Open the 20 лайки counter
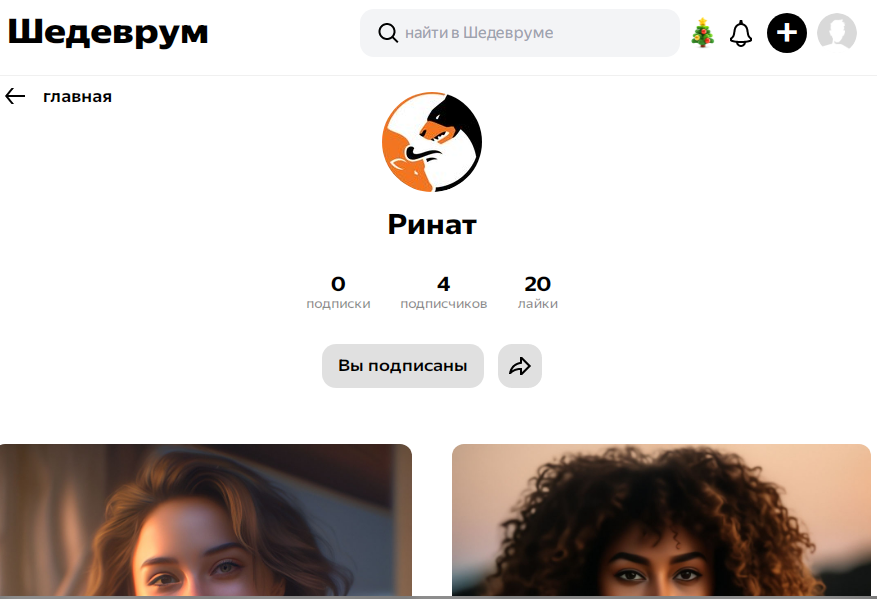The width and height of the screenshot is (877, 599). click(537, 293)
